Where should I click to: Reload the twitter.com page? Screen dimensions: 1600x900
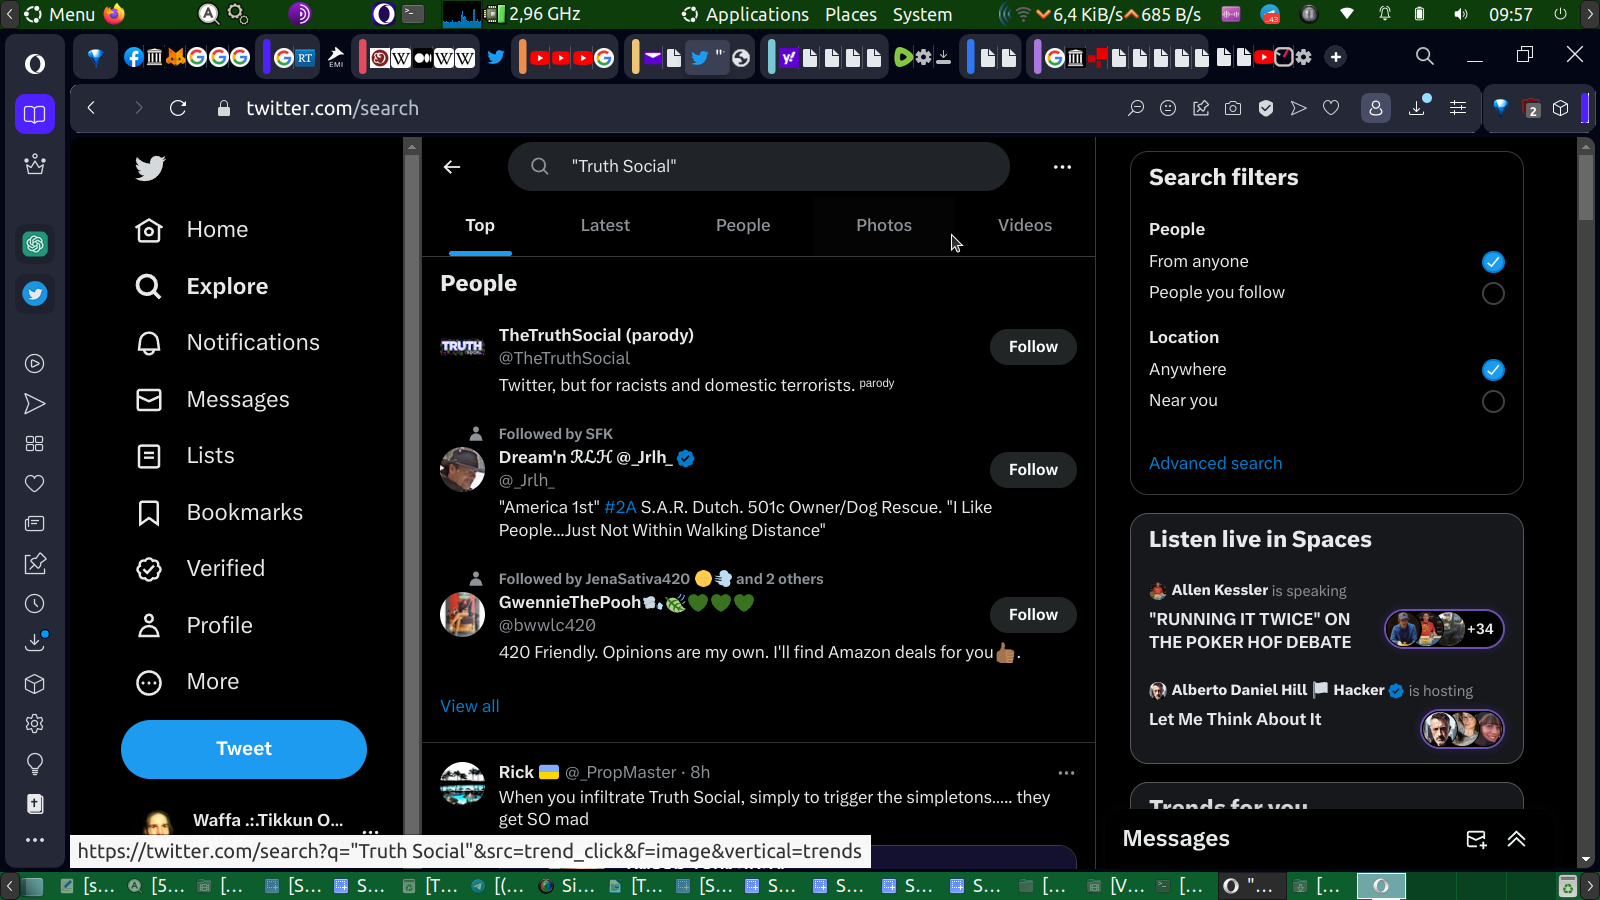tap(178, 108)
